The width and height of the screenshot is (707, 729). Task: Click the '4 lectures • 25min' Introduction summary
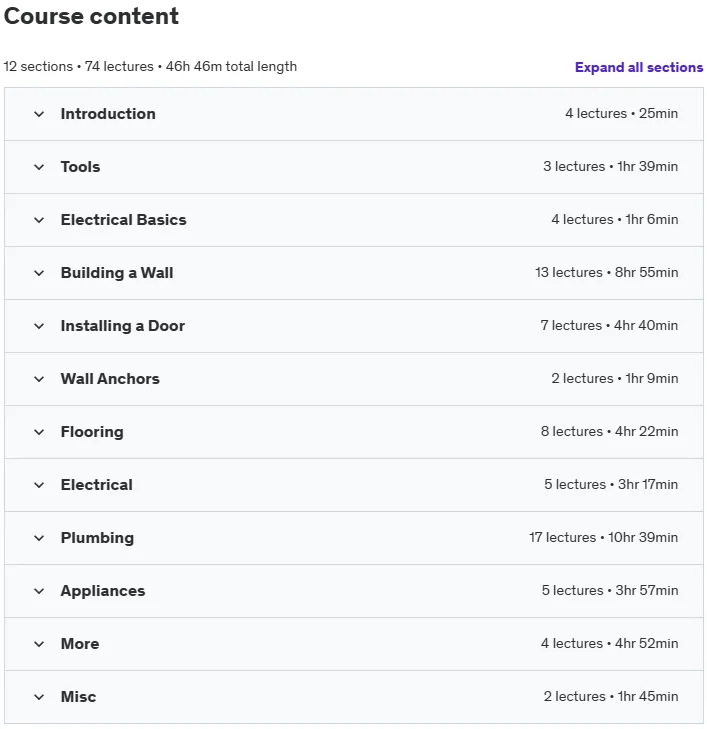coord(621,113)
